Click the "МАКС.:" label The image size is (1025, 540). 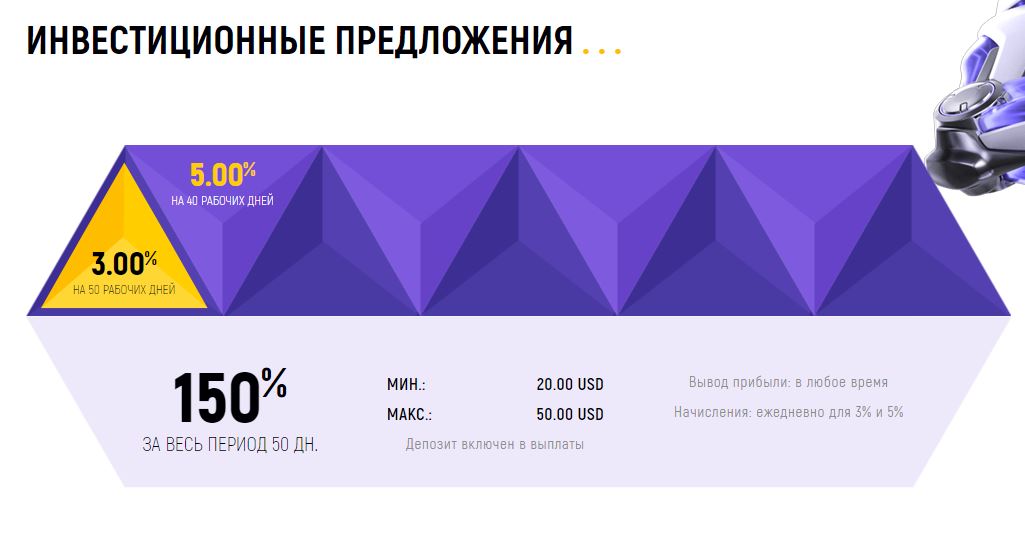(409, 414)
